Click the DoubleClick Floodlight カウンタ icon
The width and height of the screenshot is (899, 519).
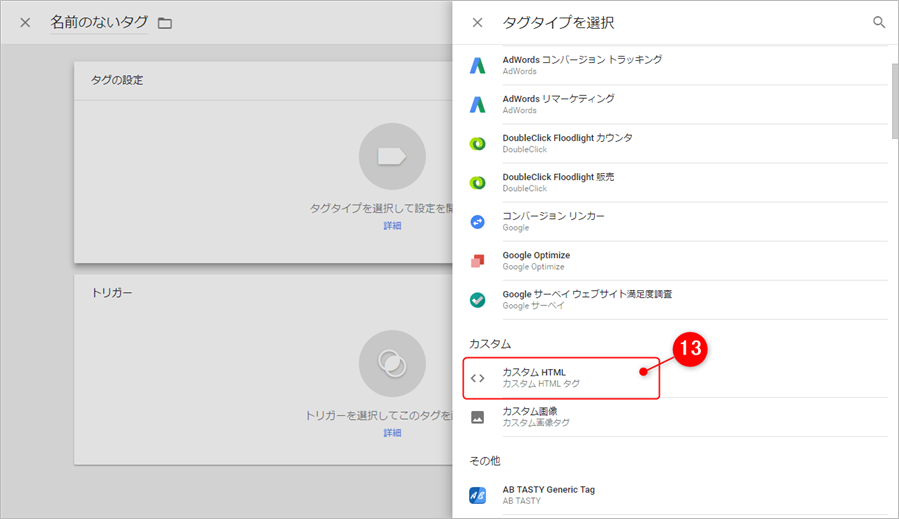click(478, 144)
